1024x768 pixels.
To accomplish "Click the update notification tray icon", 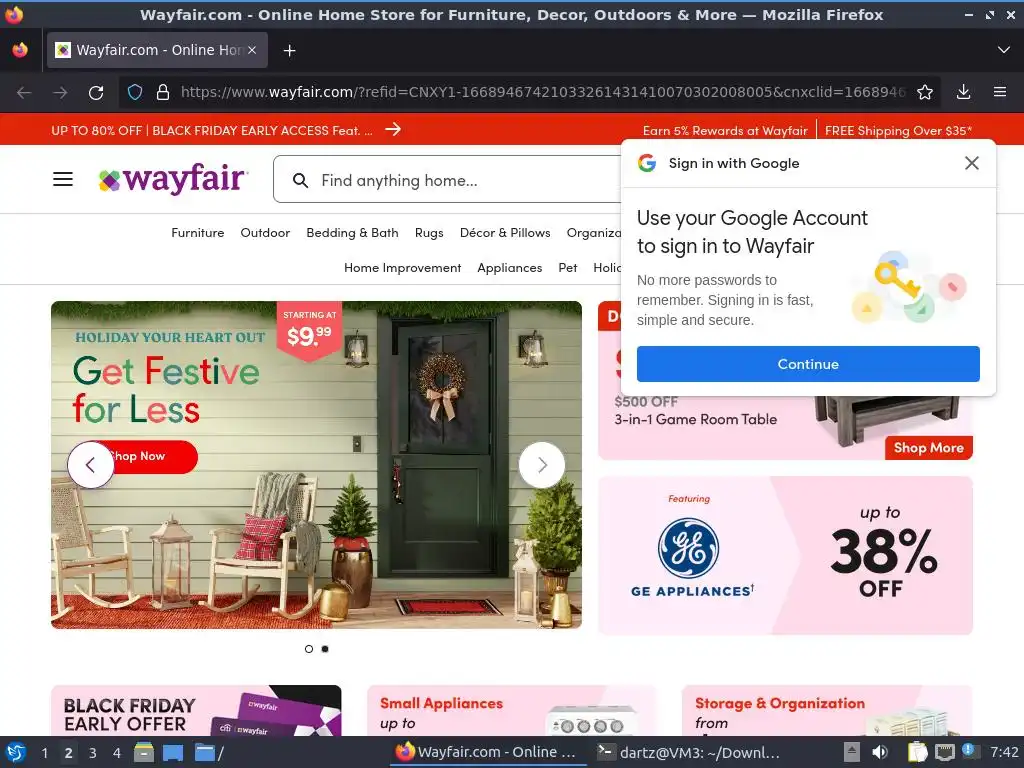I will coord(968,750).
